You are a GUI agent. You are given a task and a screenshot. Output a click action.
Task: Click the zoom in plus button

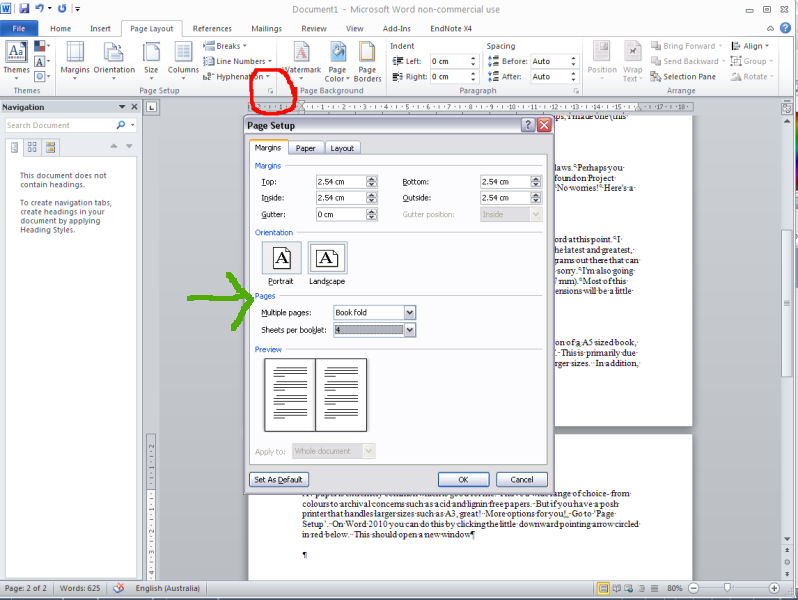click(x=774, y=588)
